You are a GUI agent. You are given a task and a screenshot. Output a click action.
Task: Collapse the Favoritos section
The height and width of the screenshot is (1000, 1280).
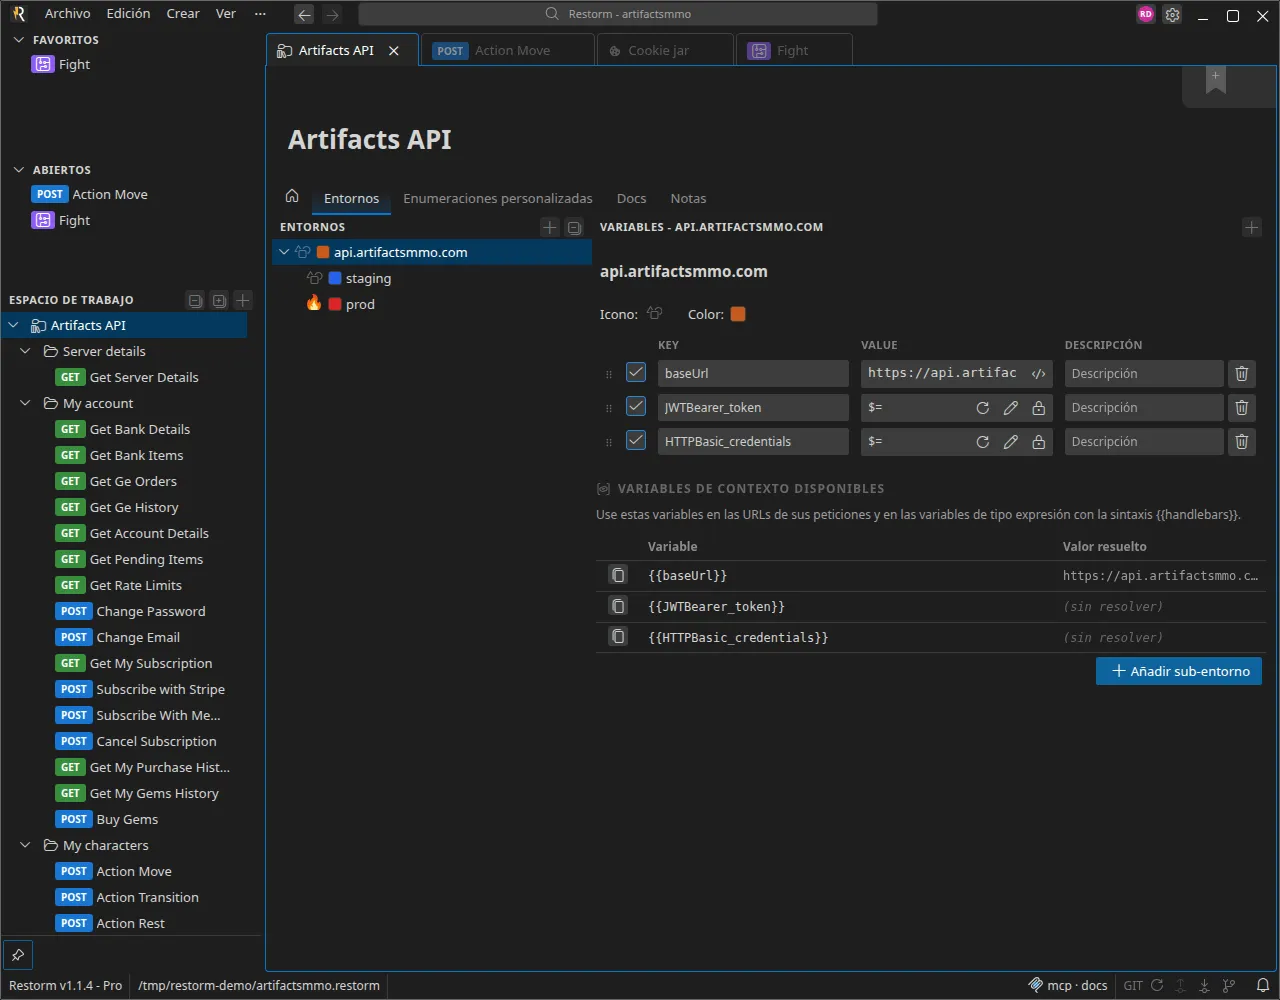(x=18, y=40)
